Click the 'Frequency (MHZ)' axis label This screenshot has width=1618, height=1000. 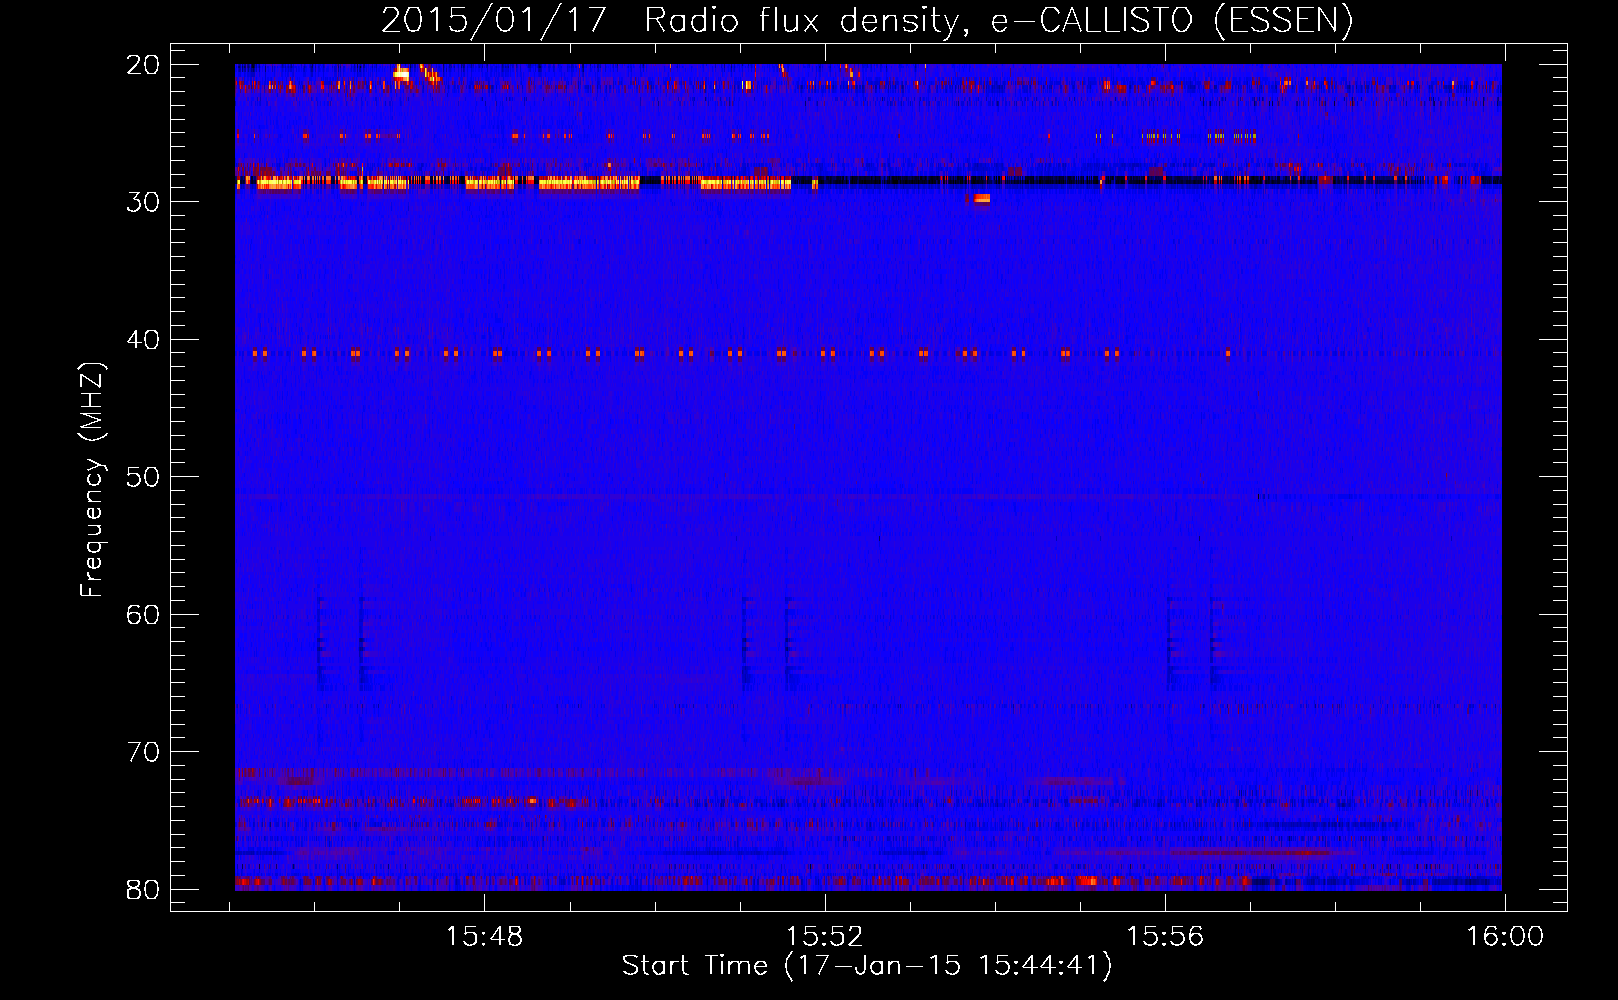coord(91,480)
